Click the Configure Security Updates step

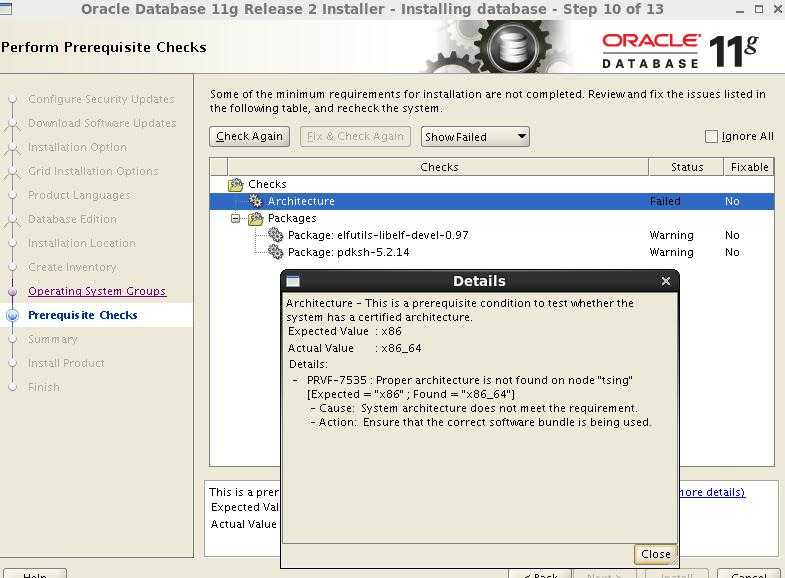pos(101,99)
